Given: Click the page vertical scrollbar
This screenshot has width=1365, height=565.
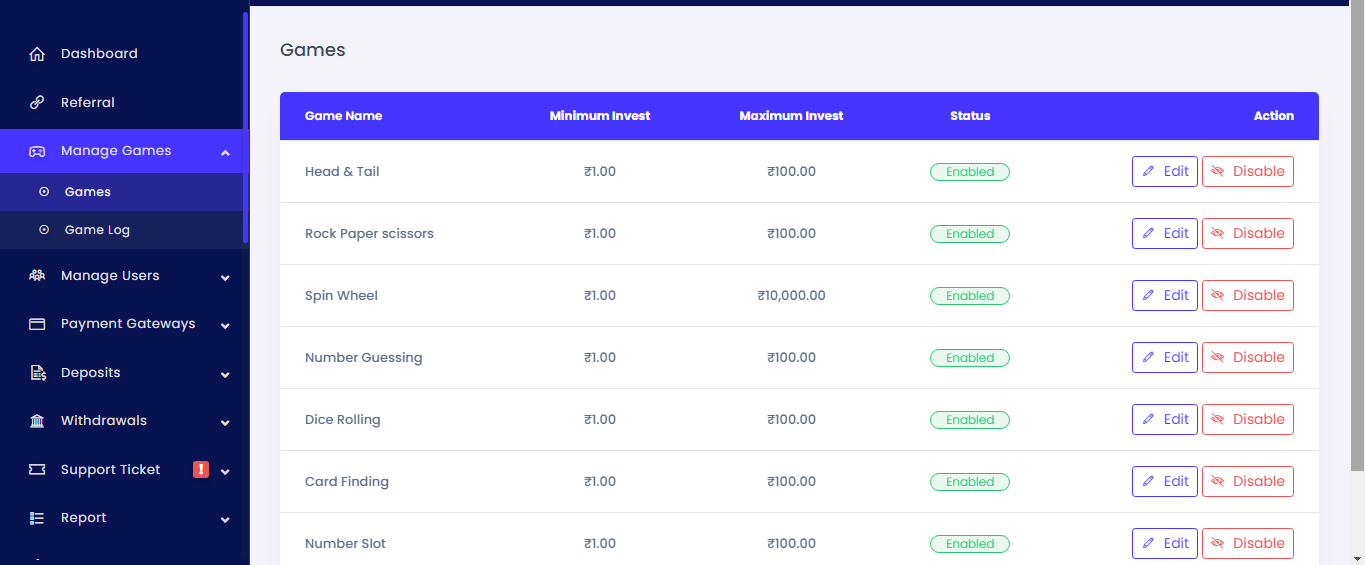Looking at the screenshot, I should point(1357,240).
